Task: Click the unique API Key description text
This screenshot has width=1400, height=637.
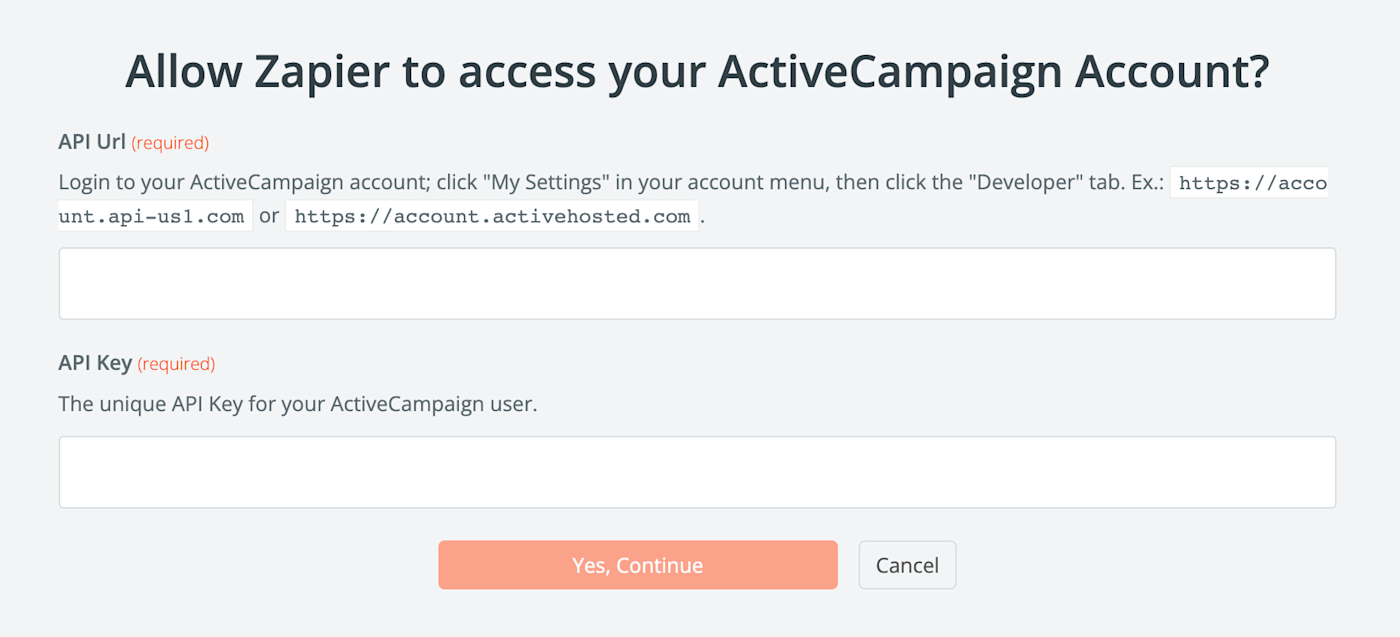Action: click(298, 405)
